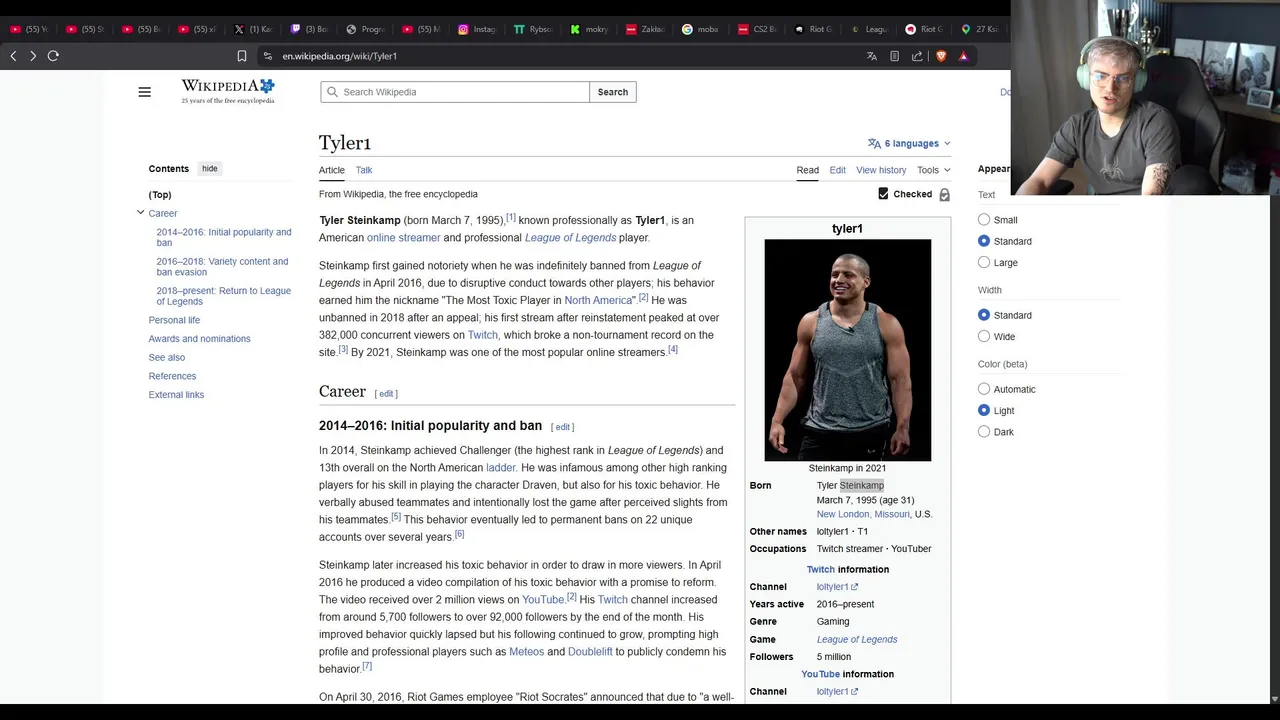Select Small text size radio button
Screen dimensions: 1280x720
tap(984, 220)
